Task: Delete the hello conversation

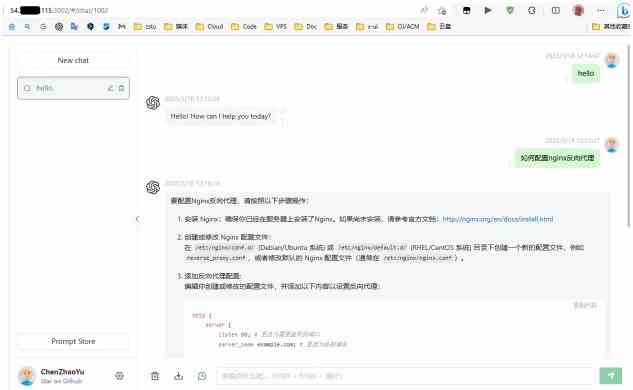Action: pos(121,88)
